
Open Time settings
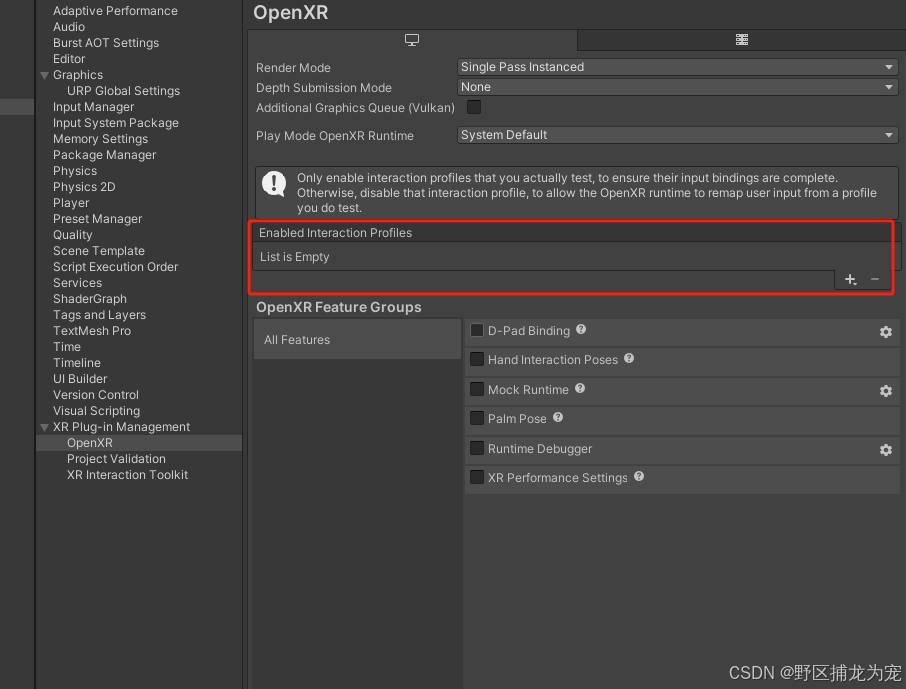(66, 347)
